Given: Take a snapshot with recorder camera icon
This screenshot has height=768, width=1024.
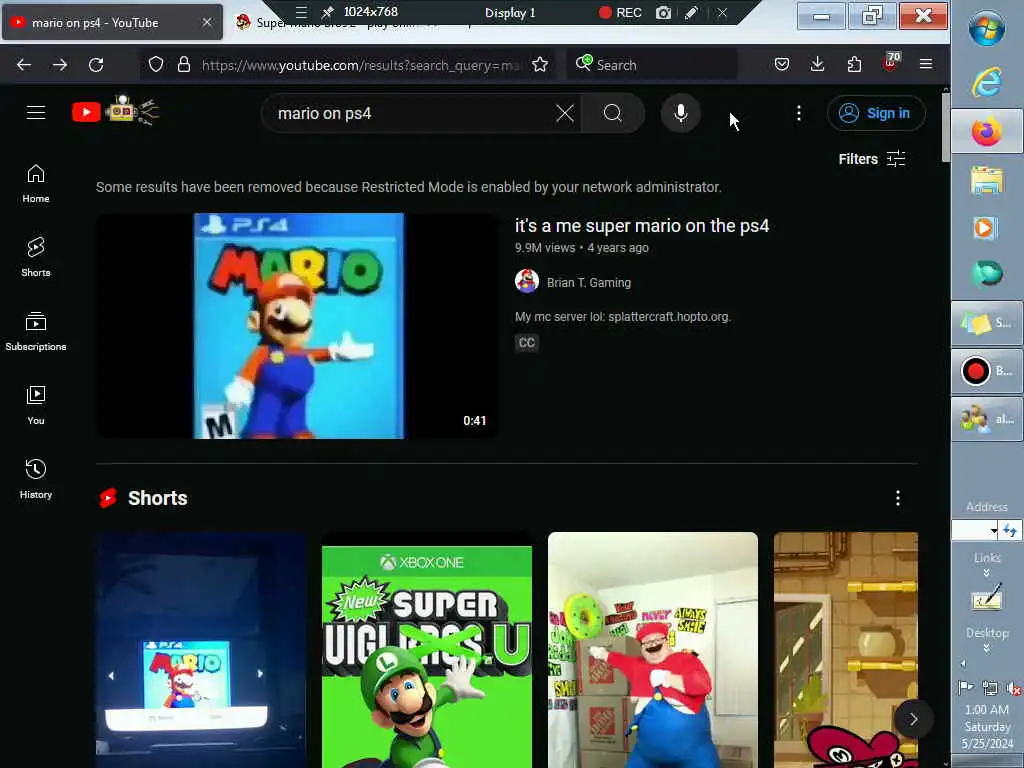Looking at the screenshot, I should [x=664, y=12].
